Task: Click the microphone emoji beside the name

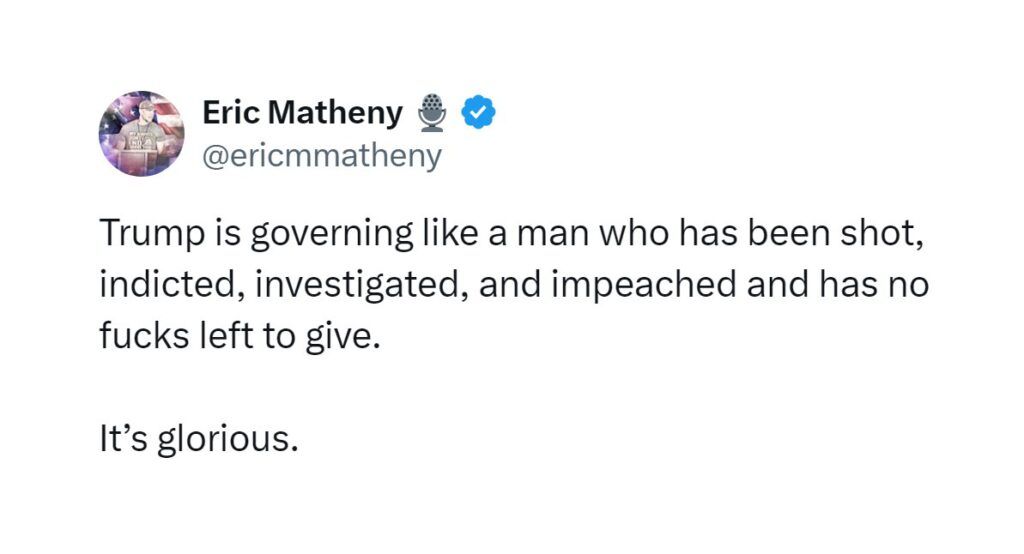Action: (431, 113)
